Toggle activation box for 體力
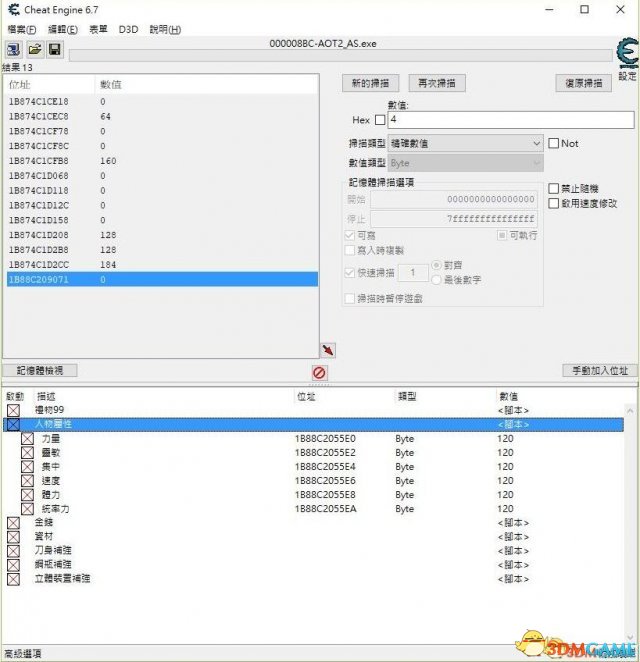The height and width of the screenshot is (662, 640). (27, 494)
